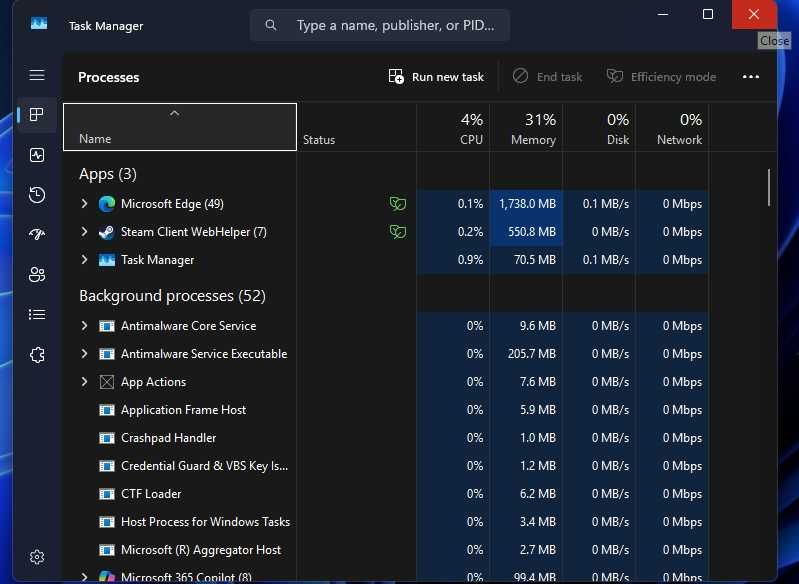
Task: Open the hamburger navigation menu
Action: click(x=37, y=75)
